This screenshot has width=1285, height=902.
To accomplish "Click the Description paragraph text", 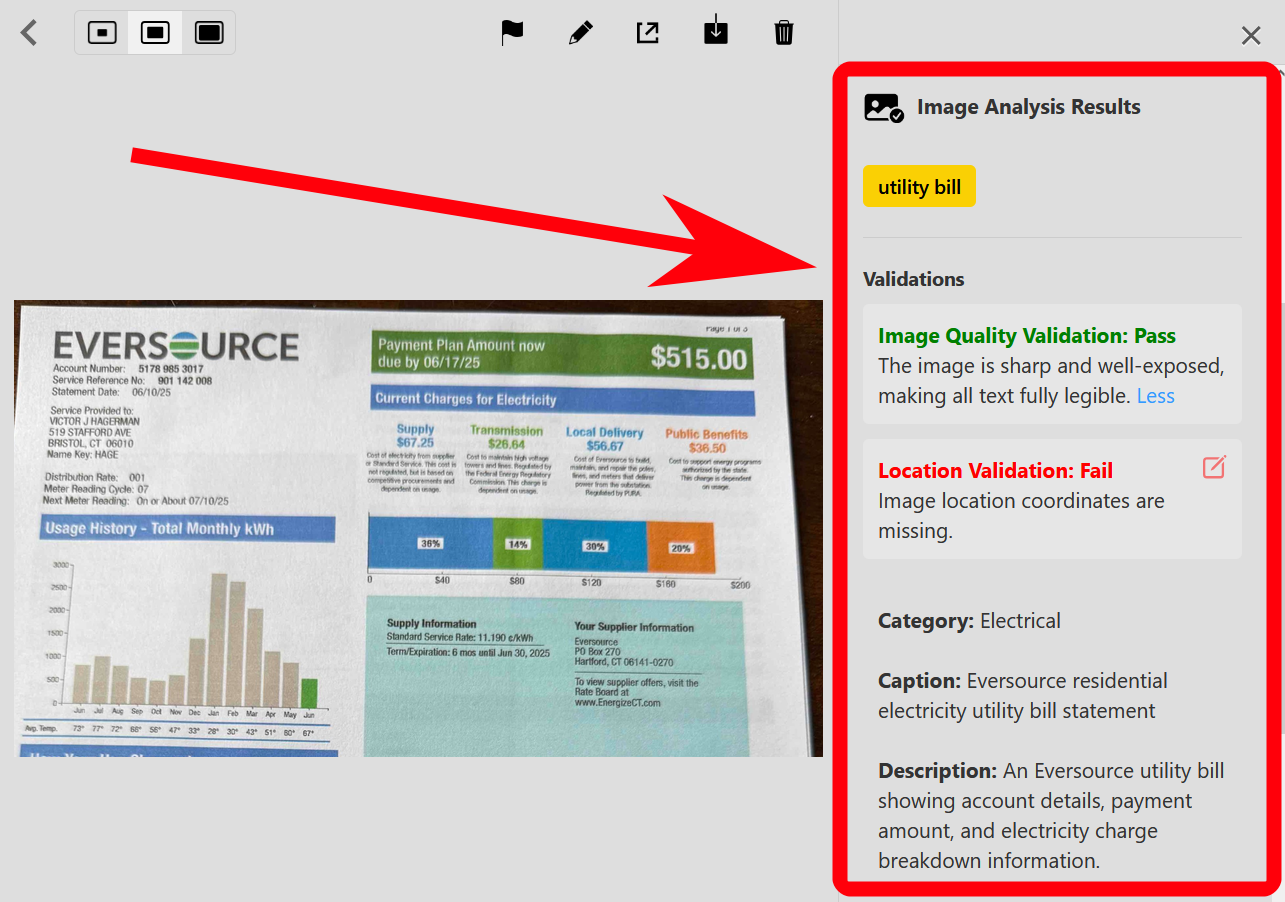I will point(1051,816).
